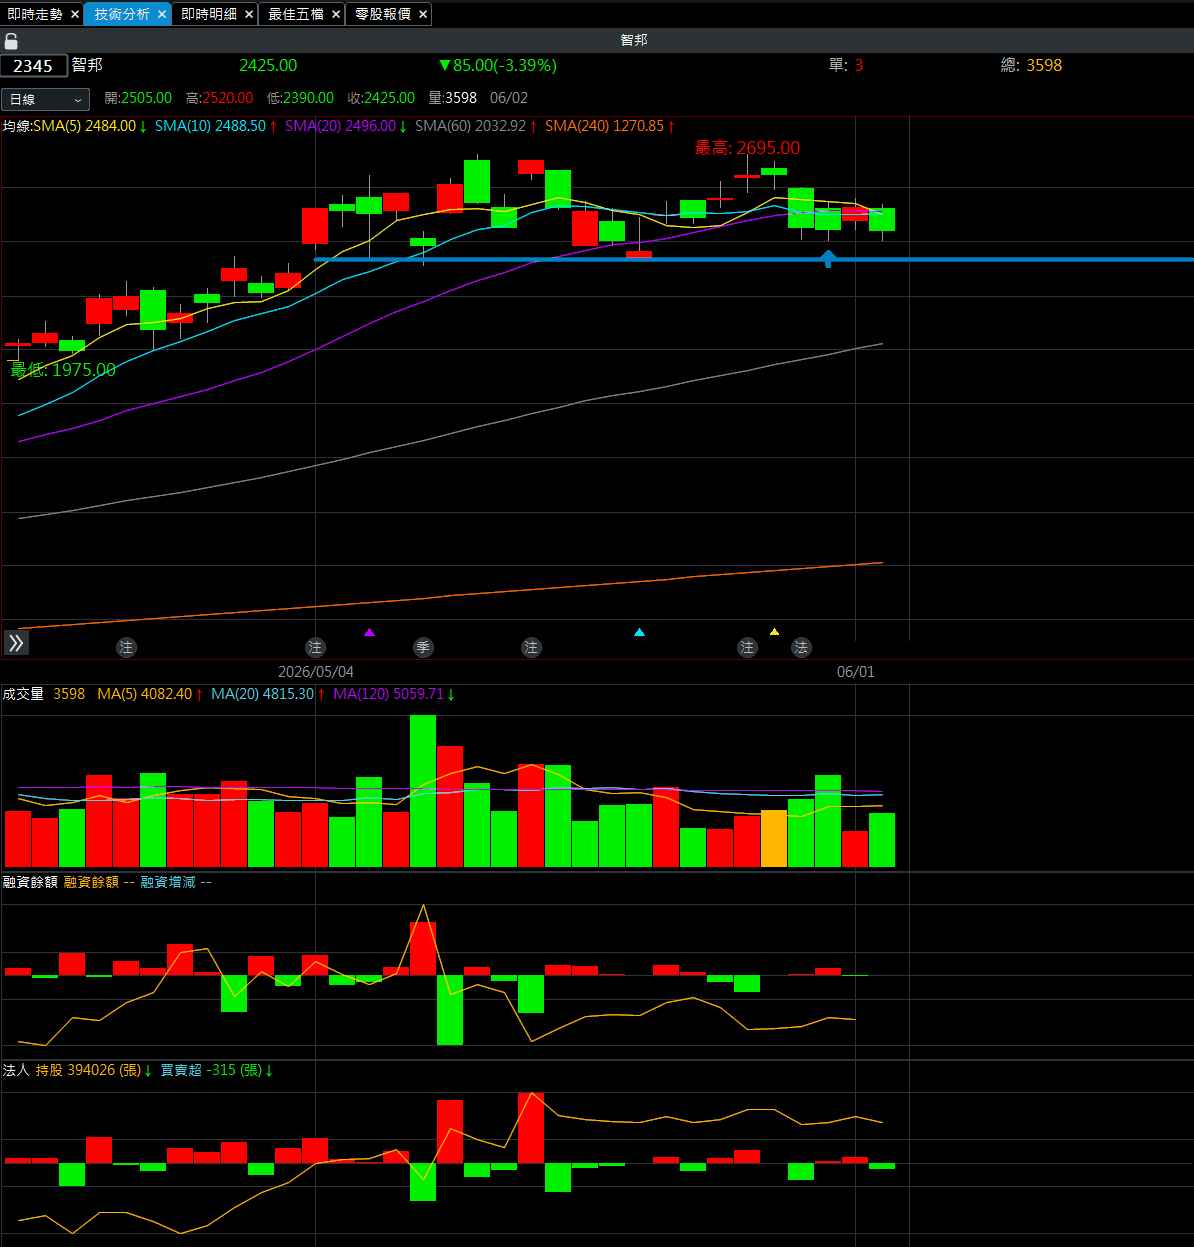Click the SMA(10) 2488.50 indicator label

216,126
